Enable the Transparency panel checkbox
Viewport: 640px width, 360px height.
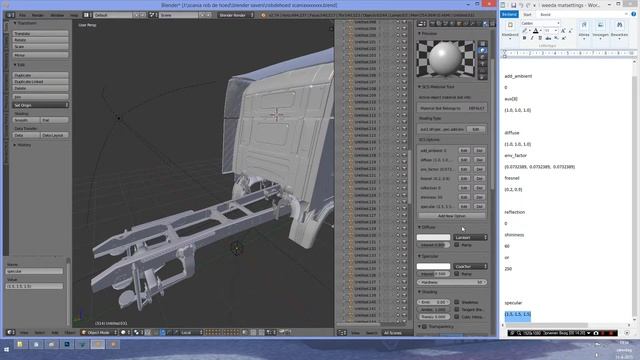424,327
